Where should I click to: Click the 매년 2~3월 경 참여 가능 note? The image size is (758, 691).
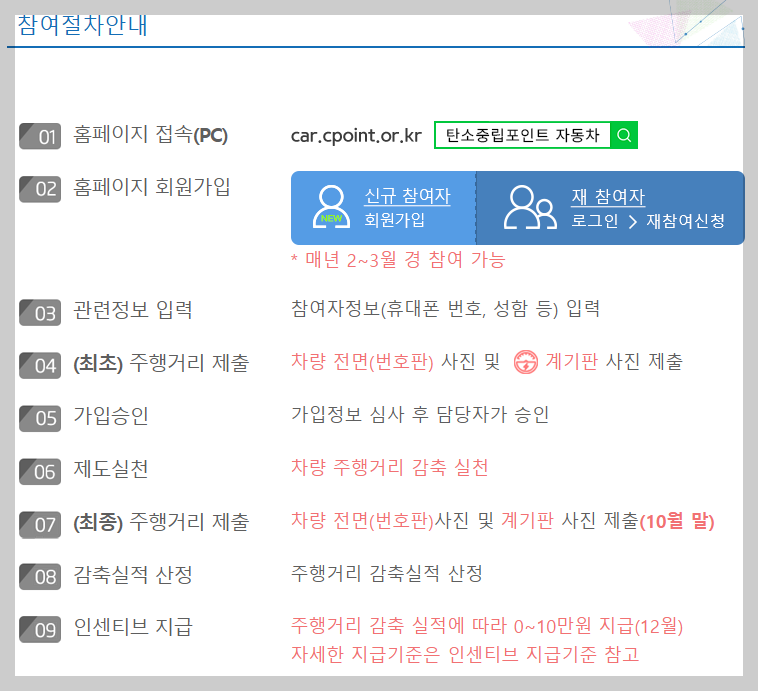click(x=398, y=260)
